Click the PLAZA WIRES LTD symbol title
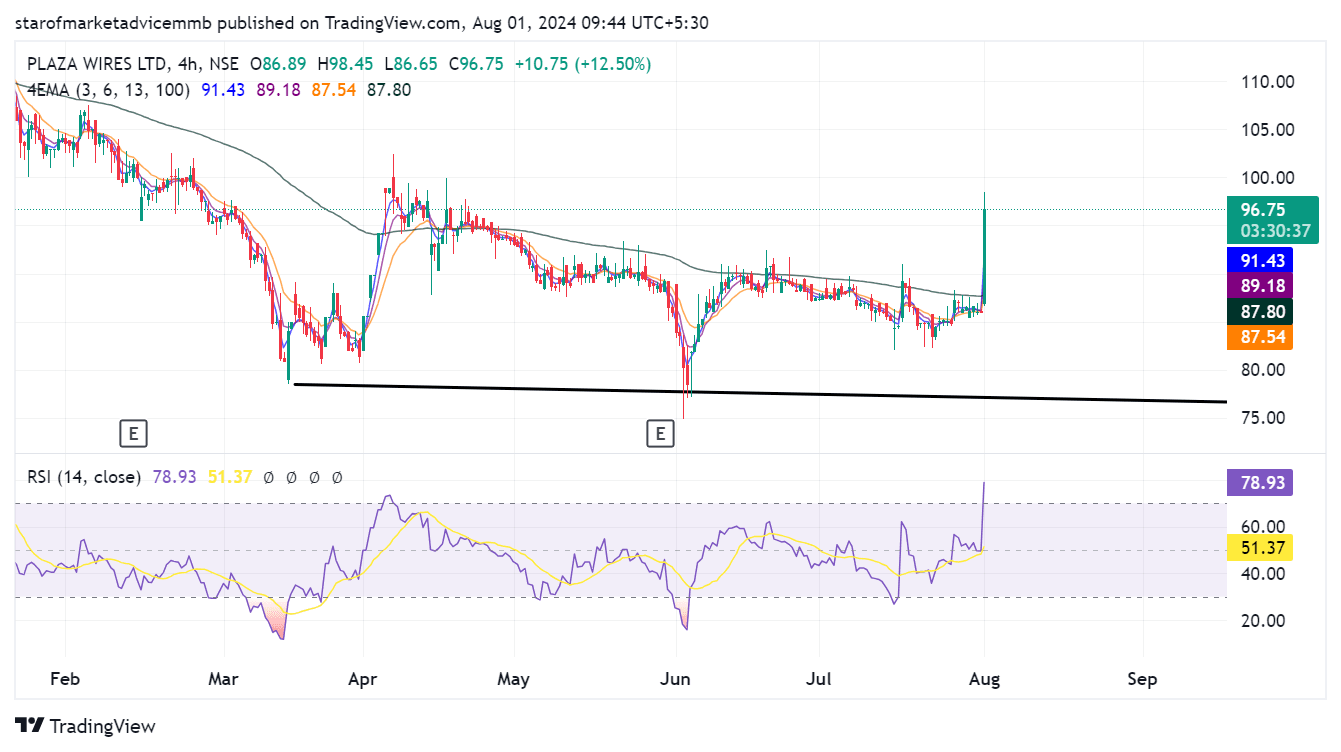The image size is (1341, 752). click(97, 64)
